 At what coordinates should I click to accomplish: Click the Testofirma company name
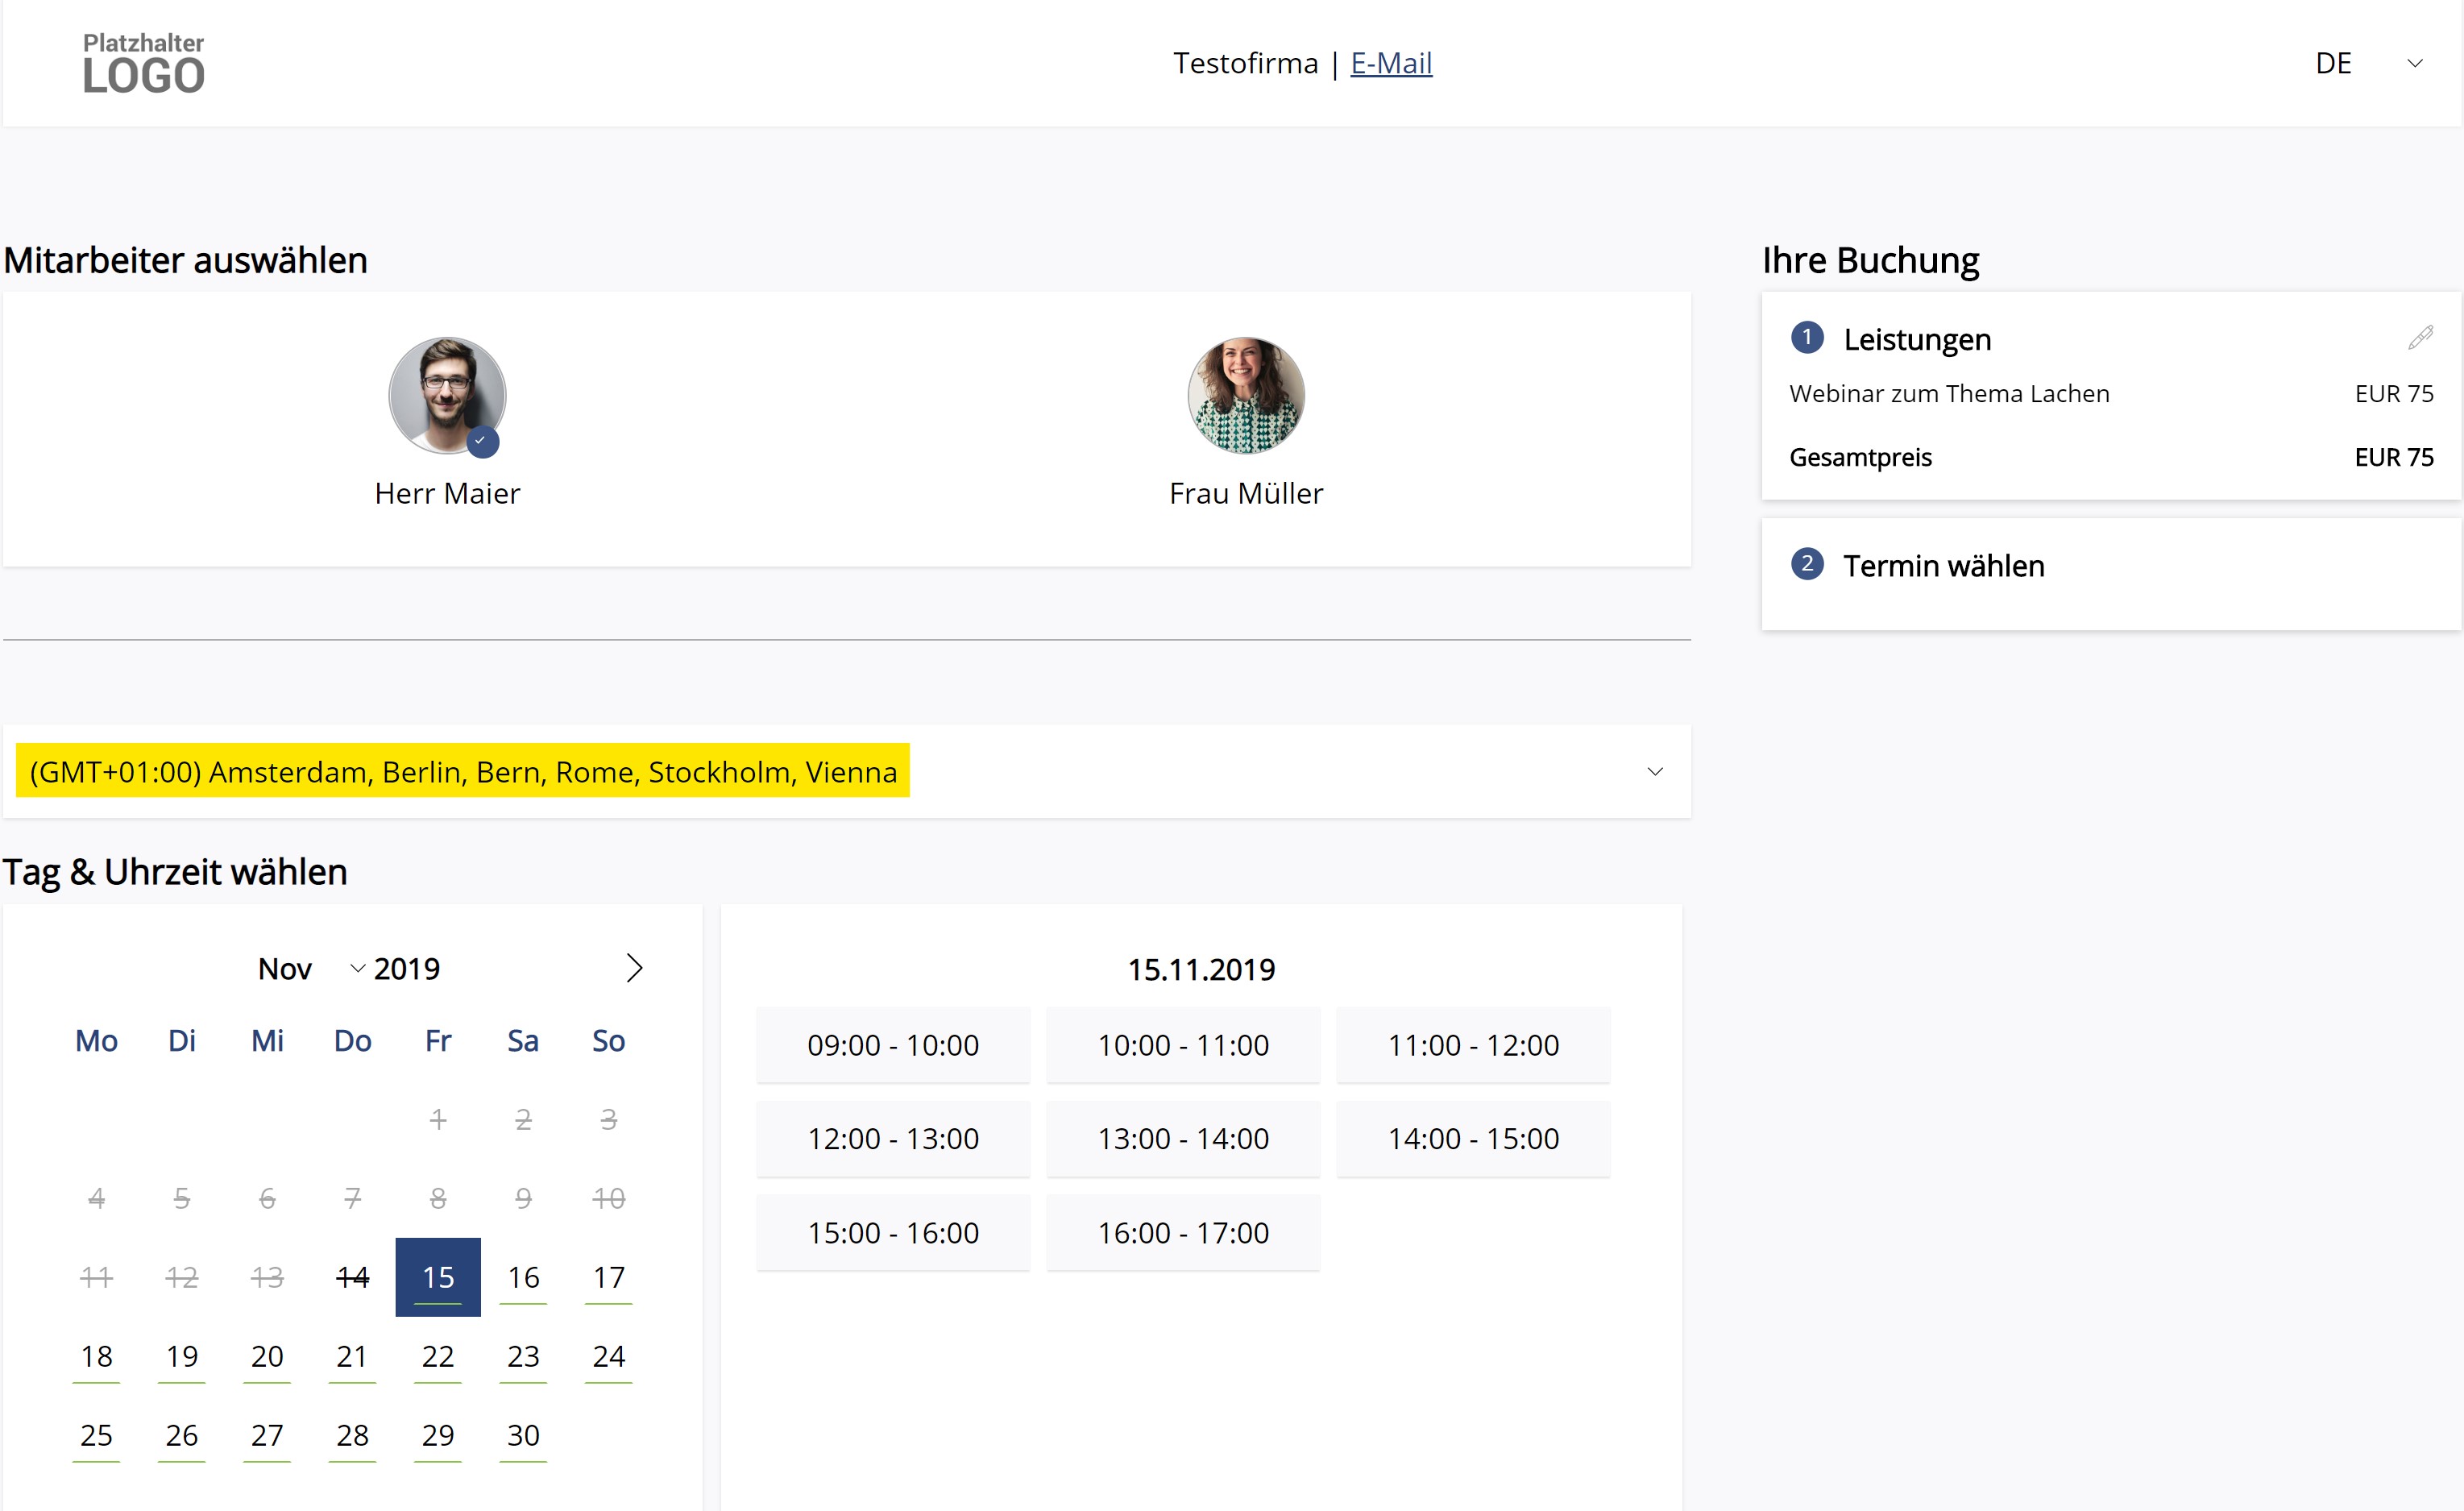[1245, 63]
